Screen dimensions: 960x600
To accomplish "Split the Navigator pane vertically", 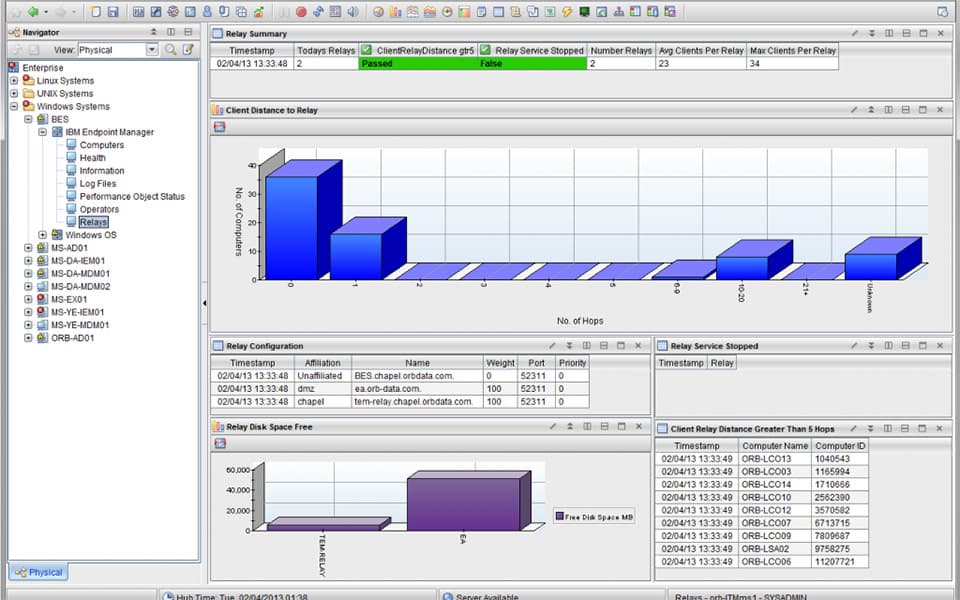I will click(x=171, y=32).
